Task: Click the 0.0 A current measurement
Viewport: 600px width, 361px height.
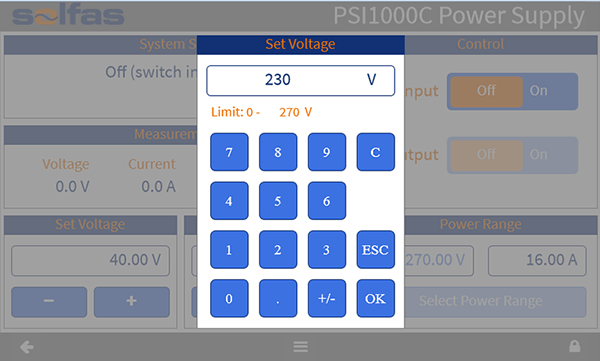Action: coord(158,187)
